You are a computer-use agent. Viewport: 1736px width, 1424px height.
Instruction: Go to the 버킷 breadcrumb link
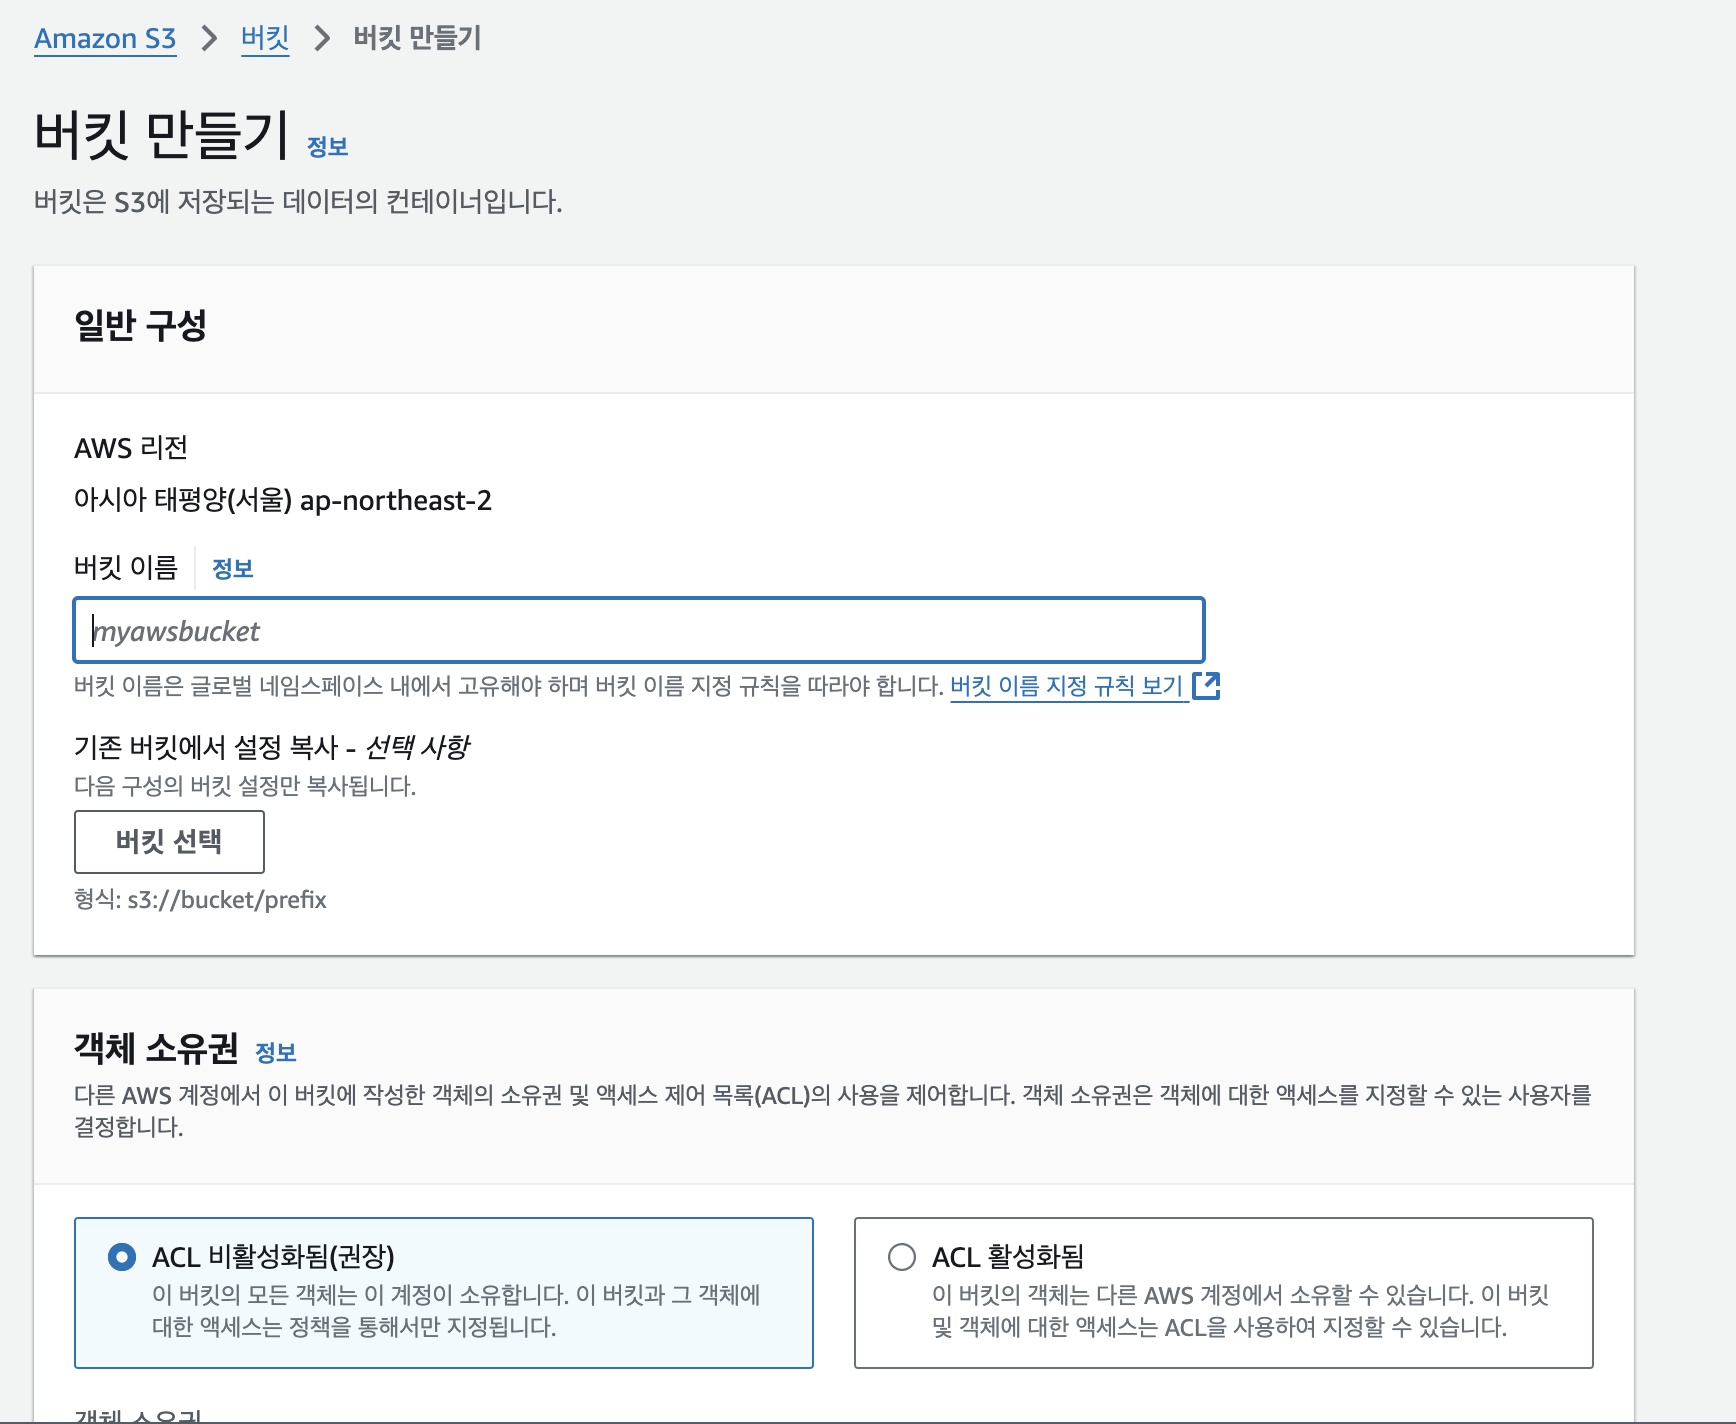[x=265, y=39]
